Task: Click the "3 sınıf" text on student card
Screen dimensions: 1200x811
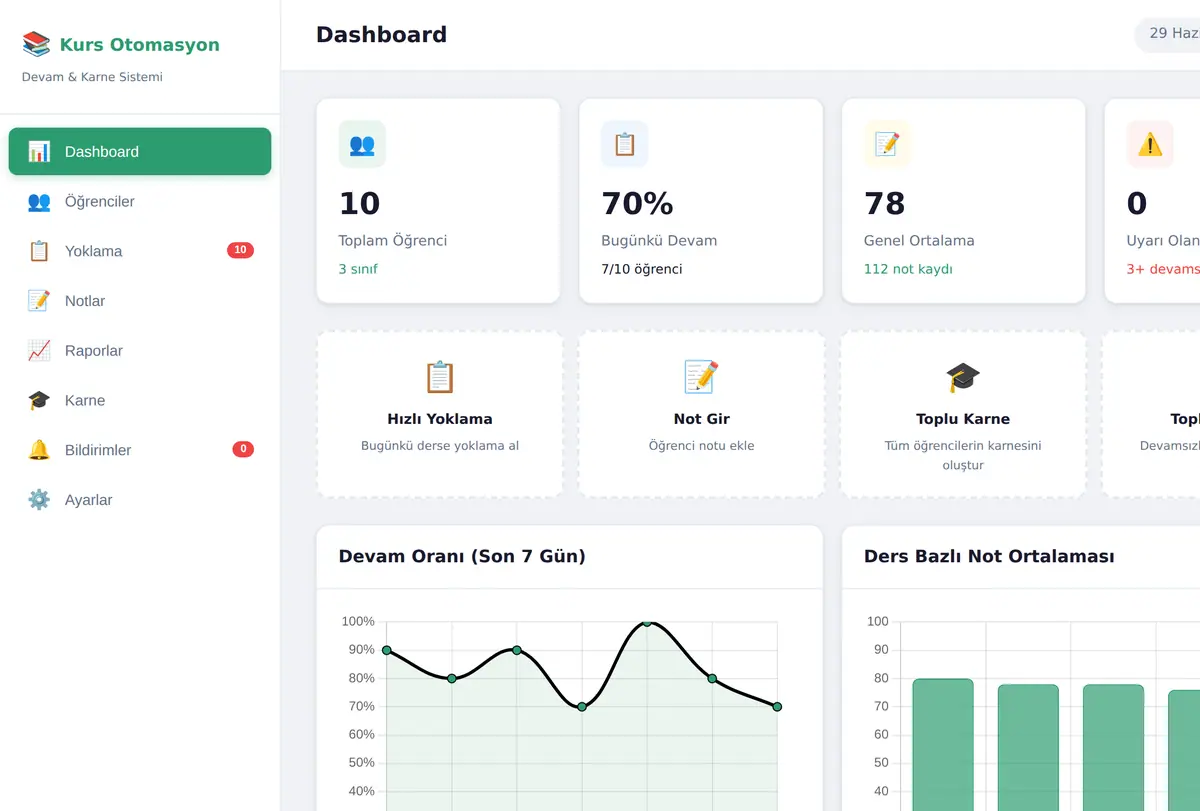Action: coord(358,269)
